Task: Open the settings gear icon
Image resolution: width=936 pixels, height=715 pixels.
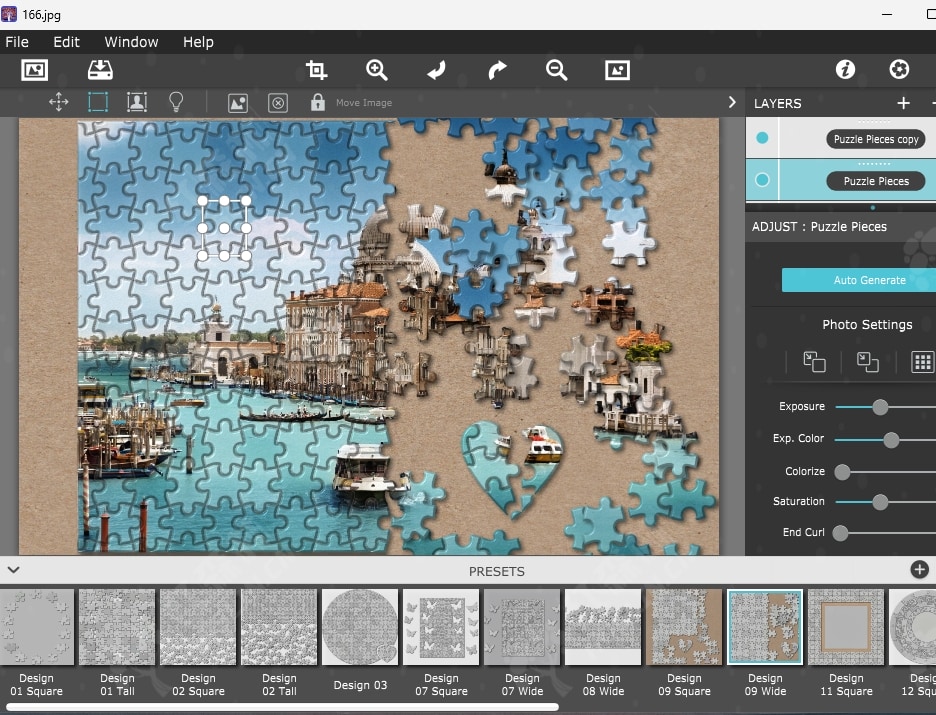Action: tap(899, 69)
